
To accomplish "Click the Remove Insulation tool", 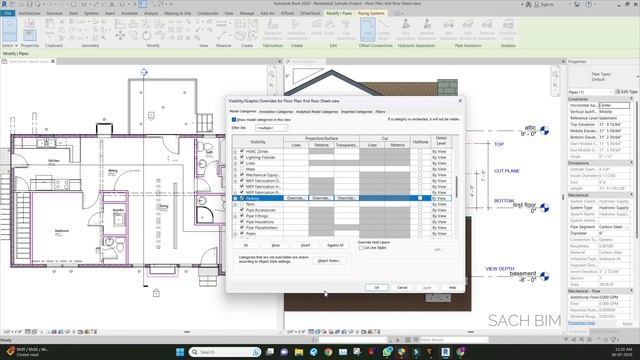I will coord(487,29).
